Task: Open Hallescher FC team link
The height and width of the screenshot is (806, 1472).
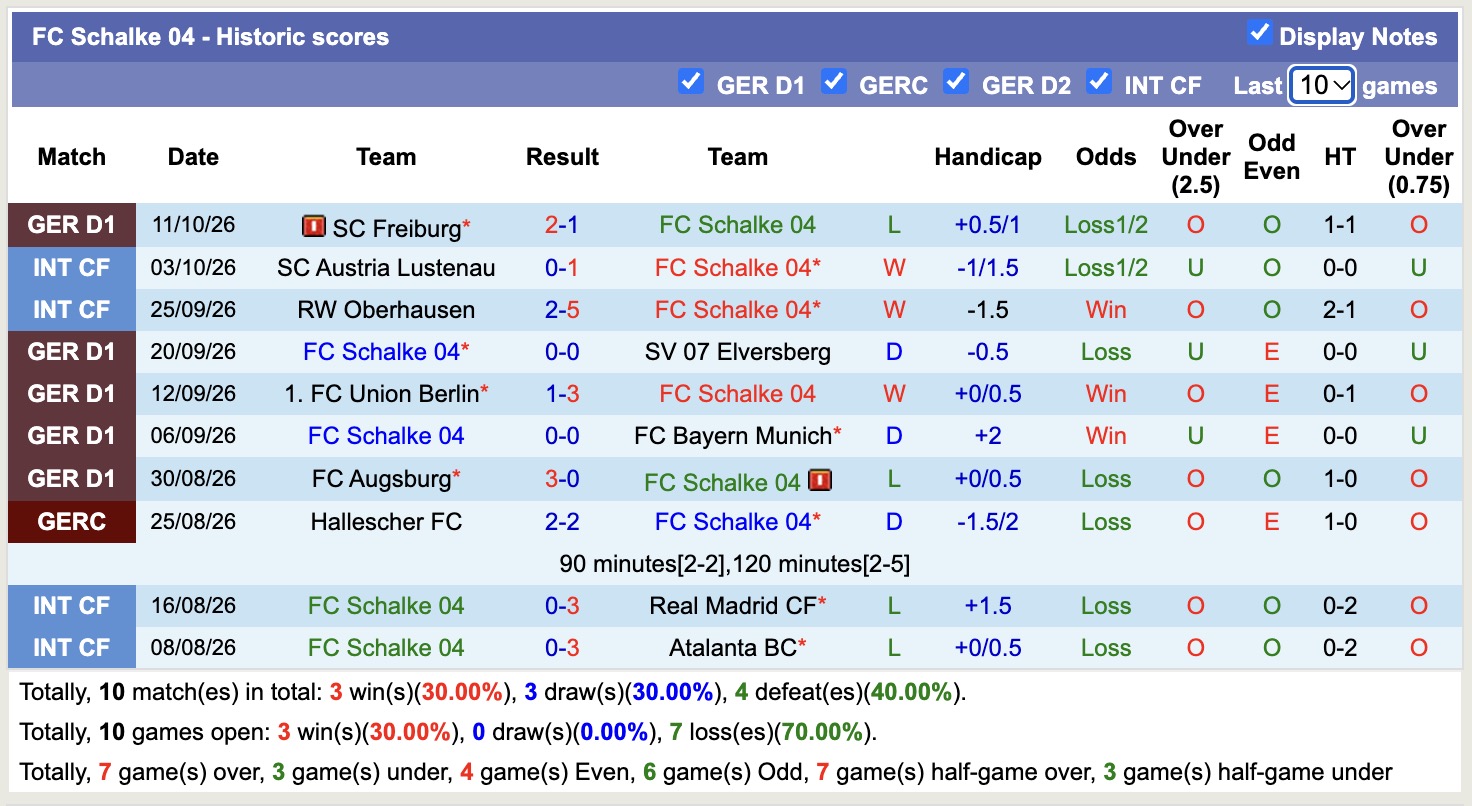Action: 386,522
